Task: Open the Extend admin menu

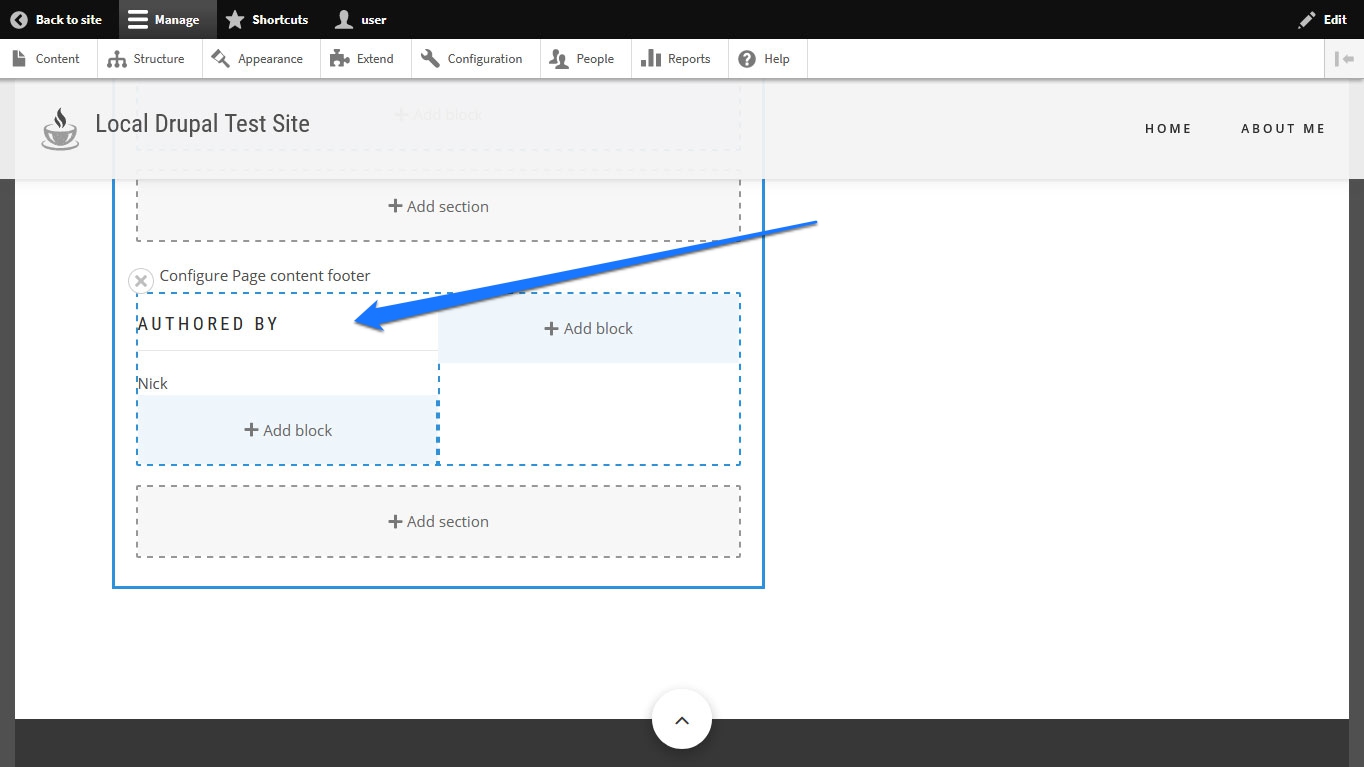Action: [x=365, y=59]
